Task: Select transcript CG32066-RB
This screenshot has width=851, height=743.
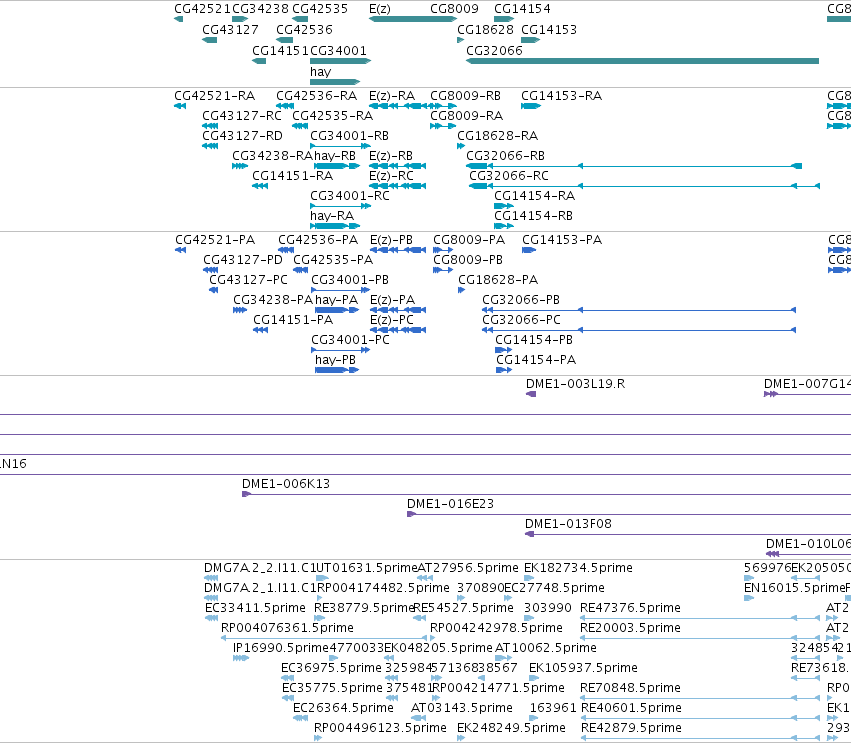Action: click(x=505, y=156)
